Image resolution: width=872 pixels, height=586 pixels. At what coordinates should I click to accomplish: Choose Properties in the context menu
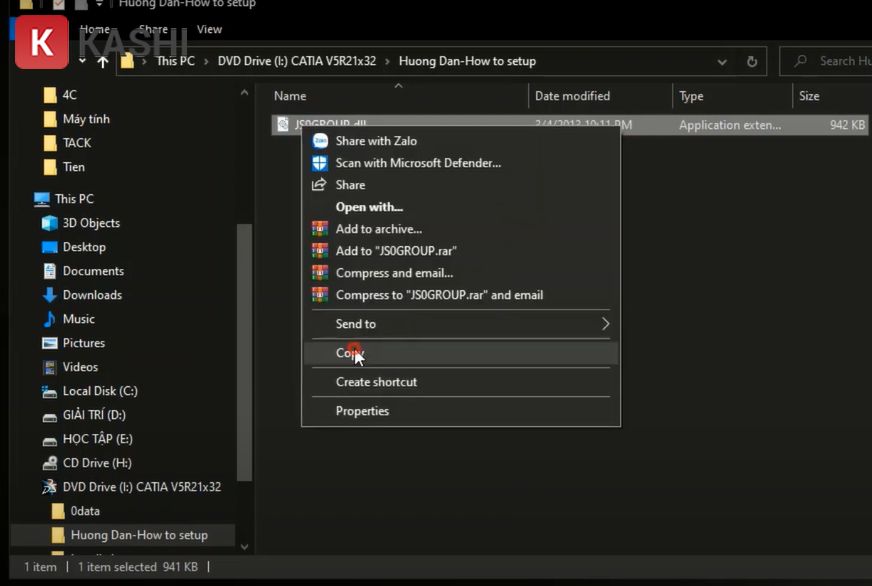[x=362, y=411]
